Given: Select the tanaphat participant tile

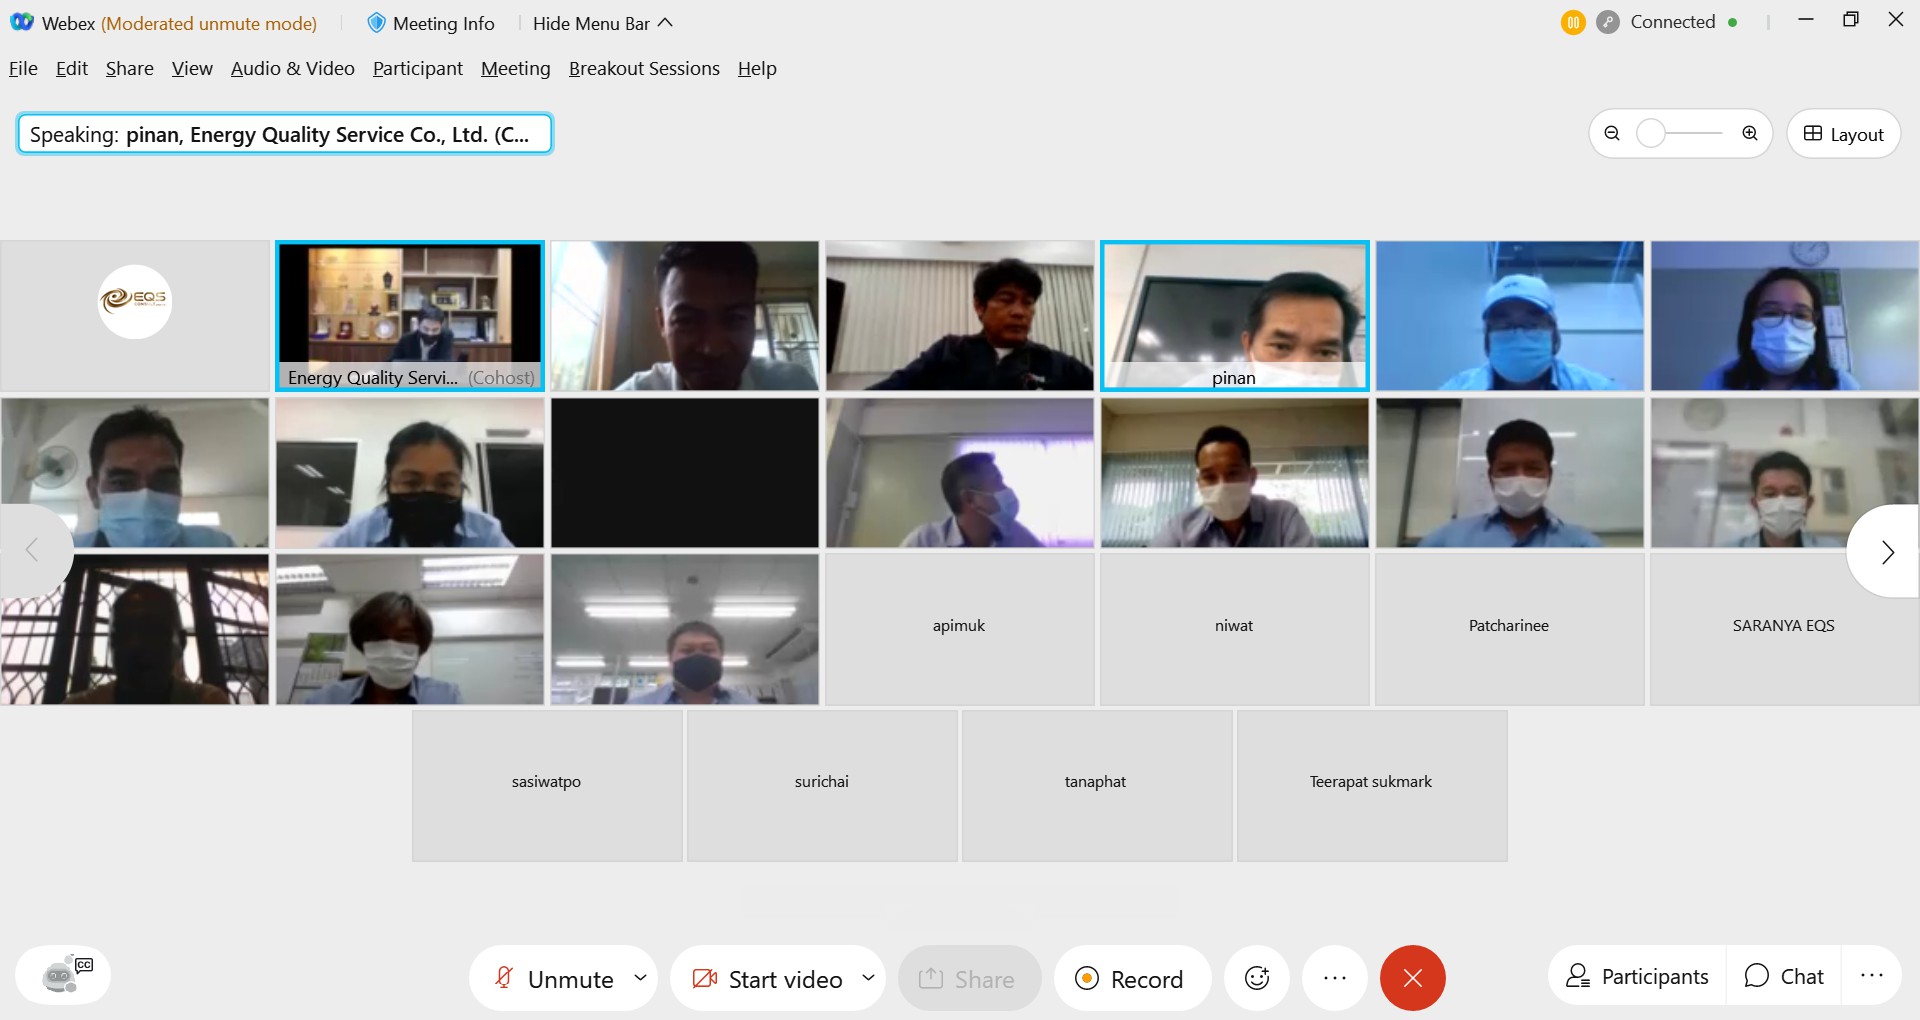Looking at the screenshot, I should pos(1097,786).
